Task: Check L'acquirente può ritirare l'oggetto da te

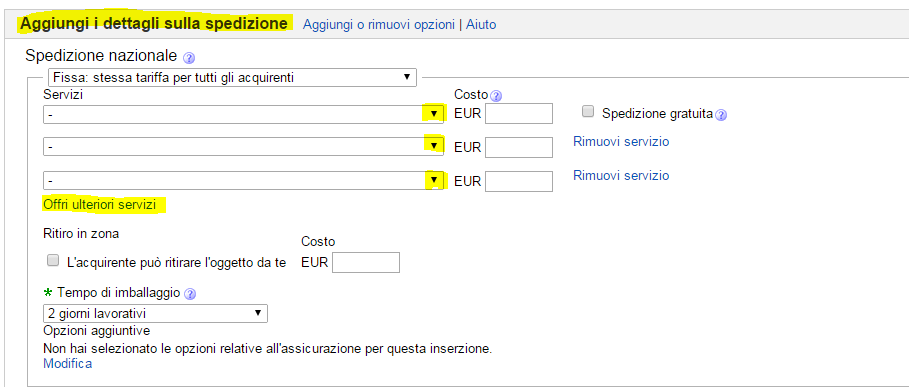Action: 53,261
